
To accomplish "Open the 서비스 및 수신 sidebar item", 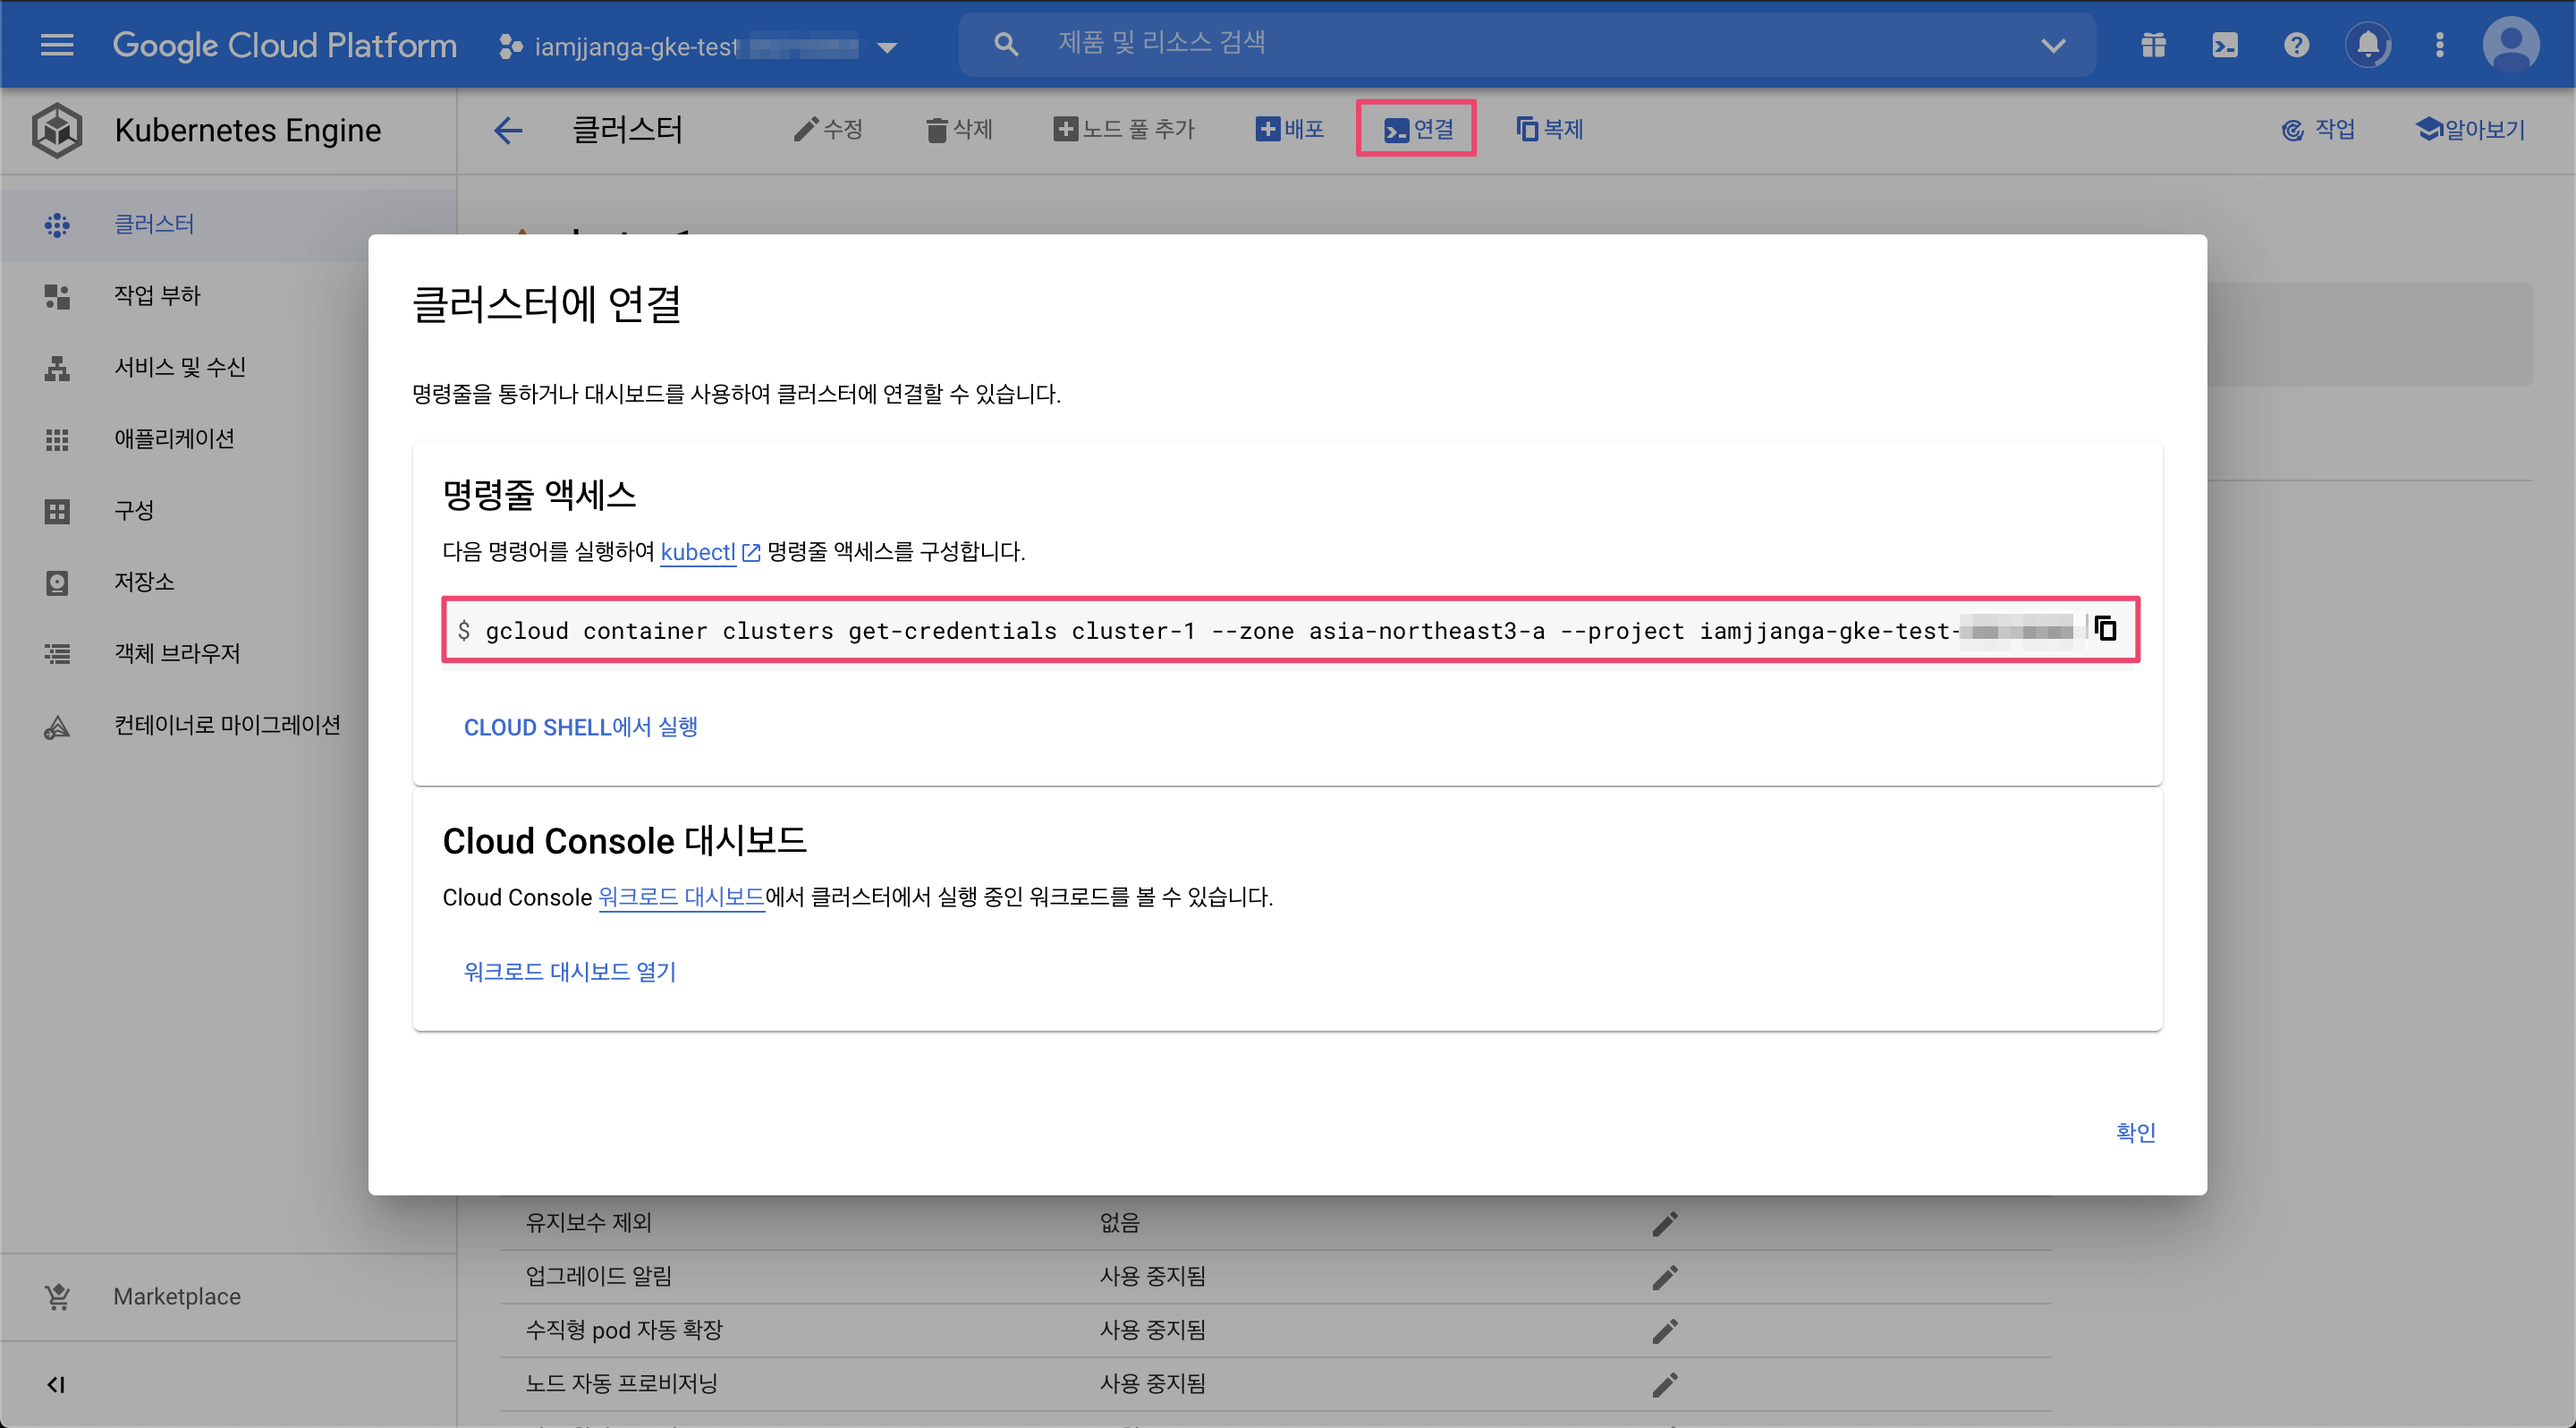I will [179, 367].
